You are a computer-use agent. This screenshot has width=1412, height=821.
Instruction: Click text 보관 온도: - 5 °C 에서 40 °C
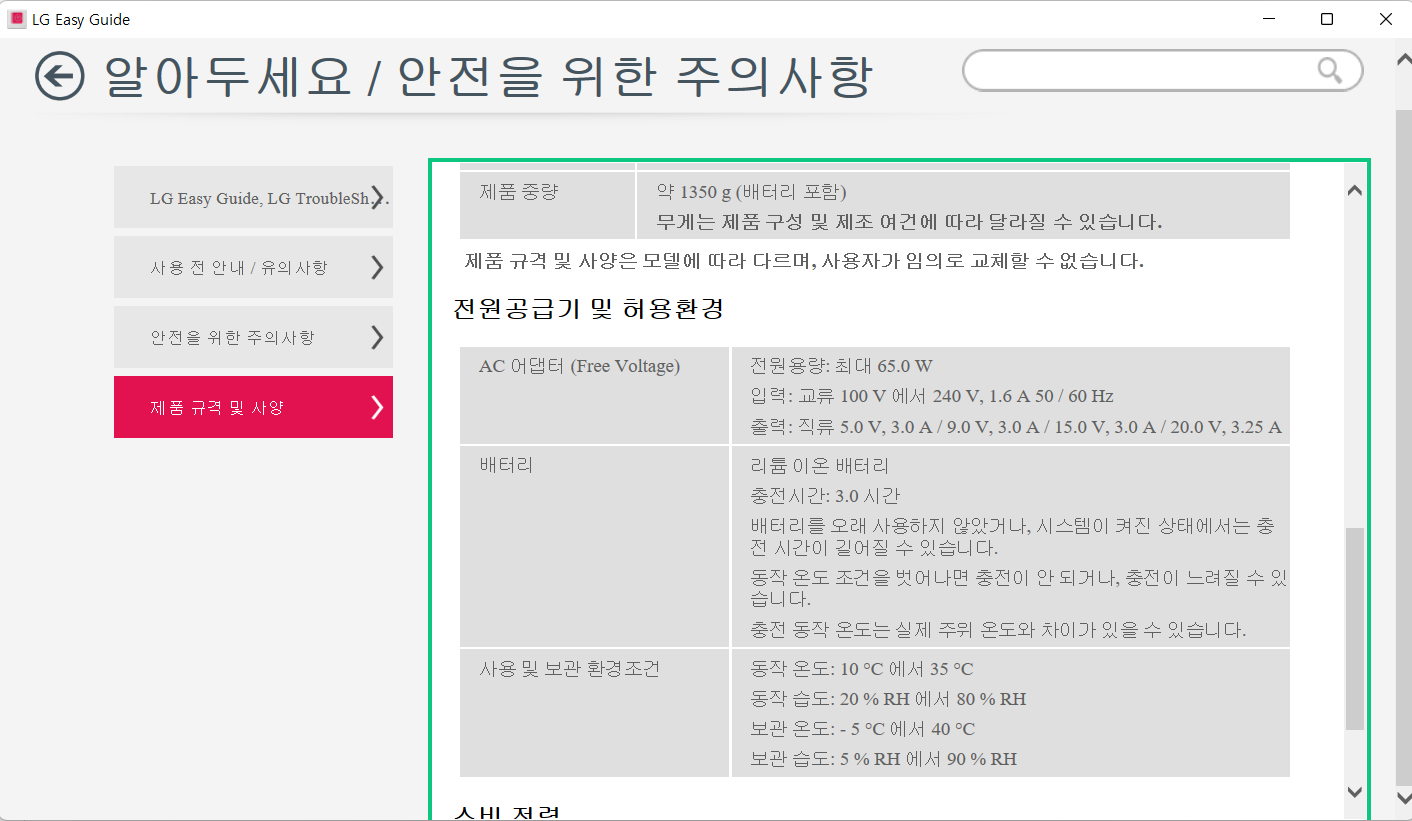(x=862, y=729)
